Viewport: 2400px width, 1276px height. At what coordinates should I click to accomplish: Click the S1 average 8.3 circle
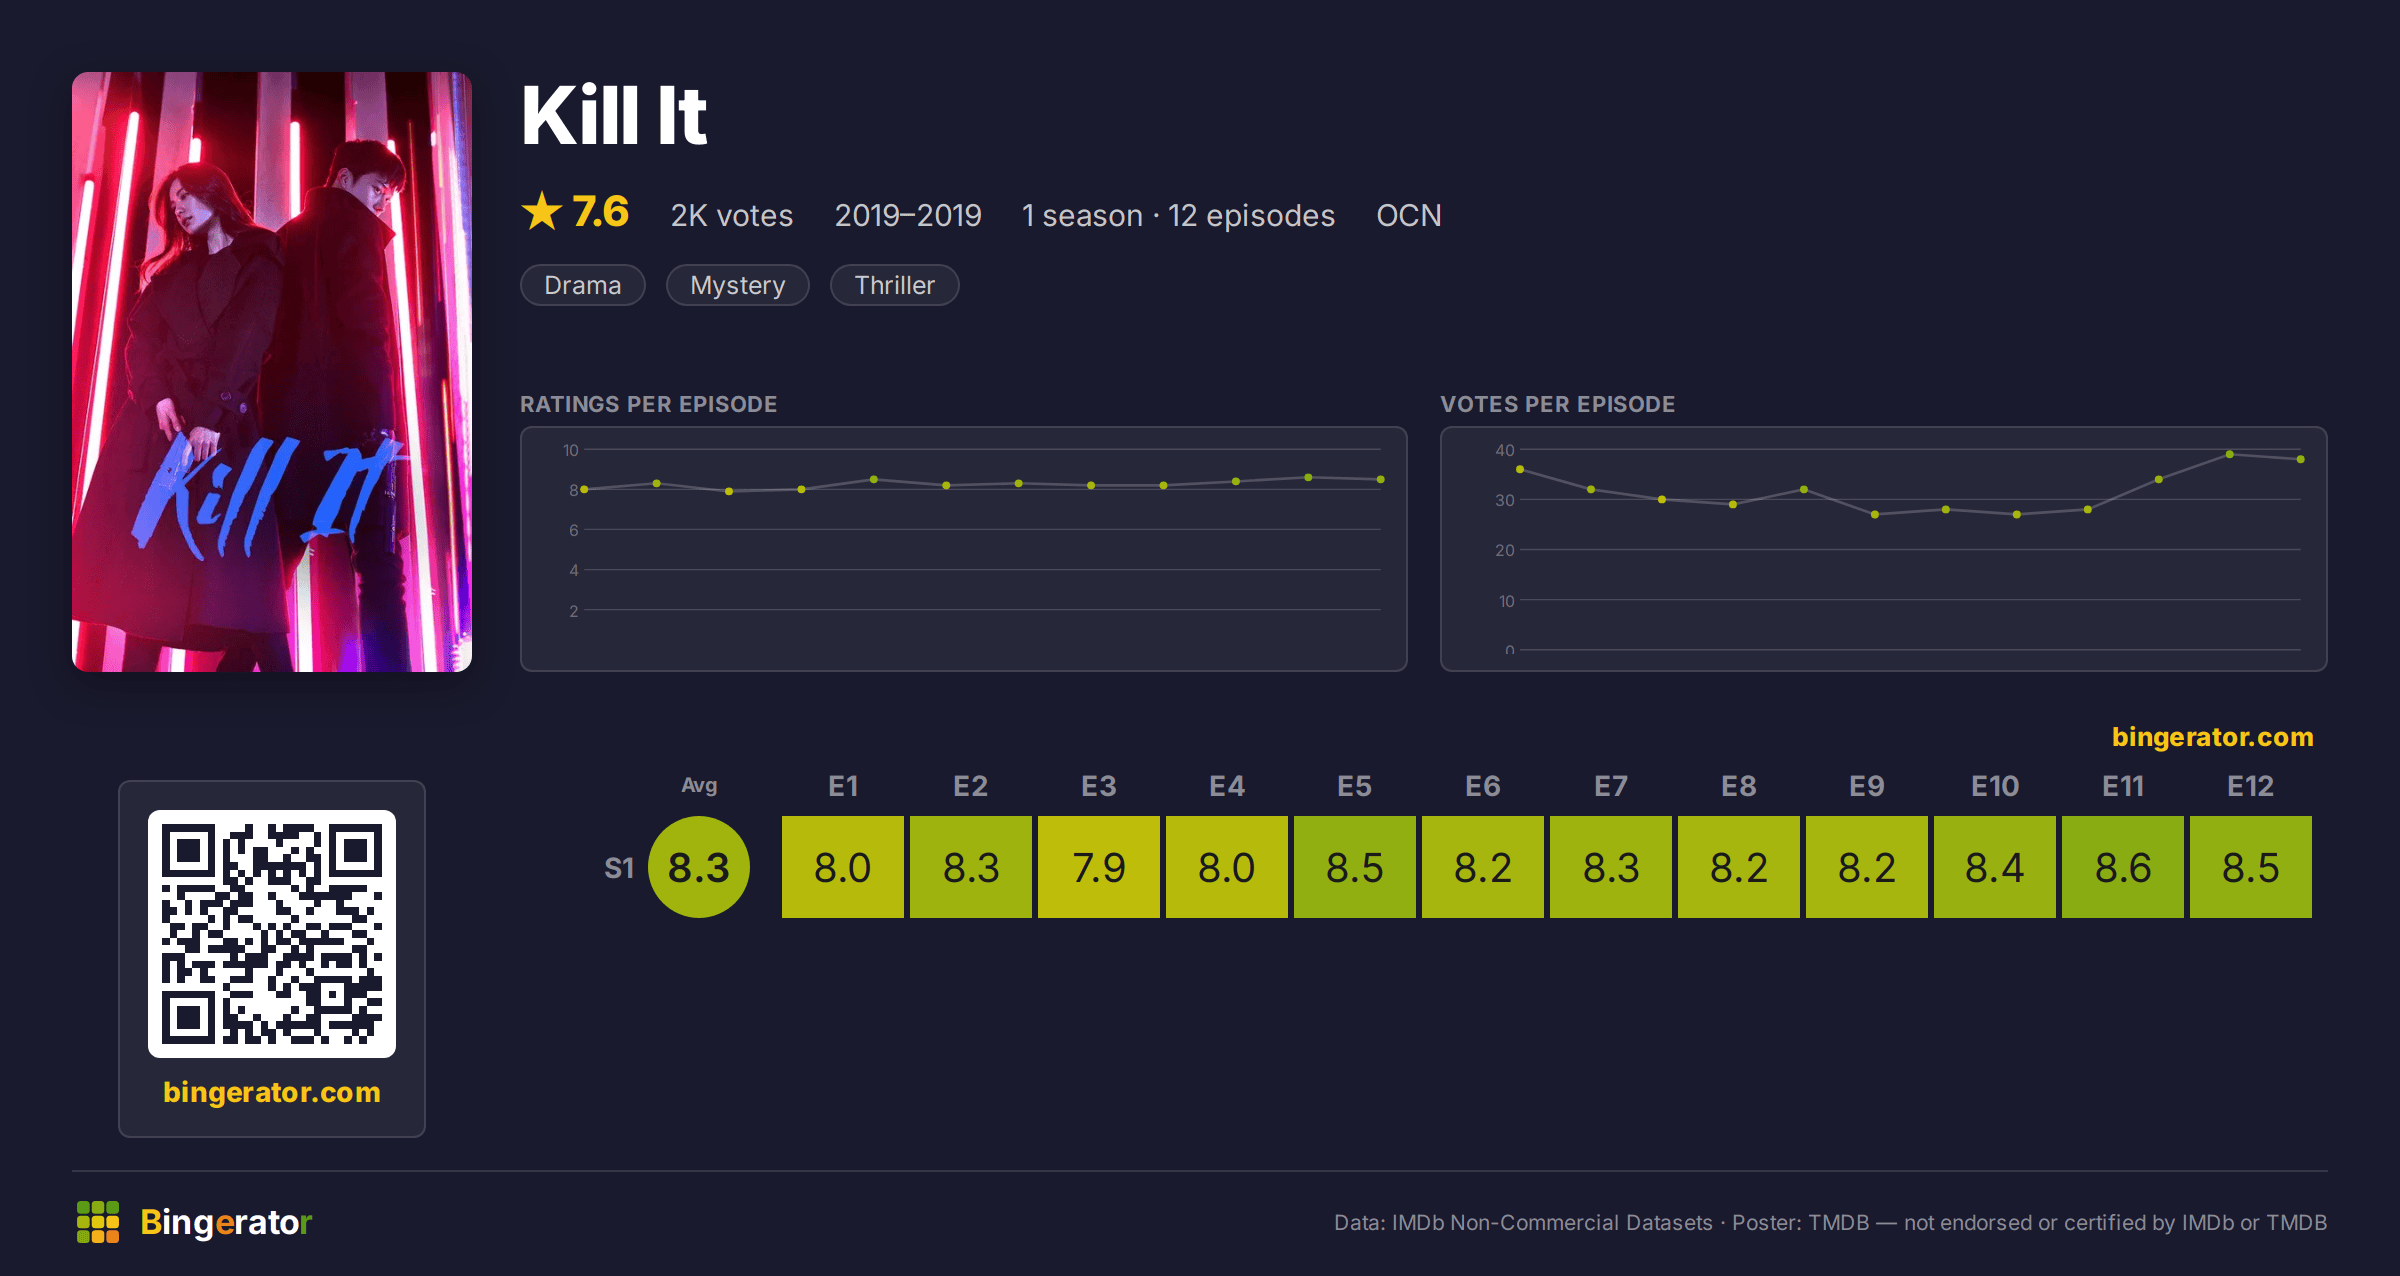699,867
